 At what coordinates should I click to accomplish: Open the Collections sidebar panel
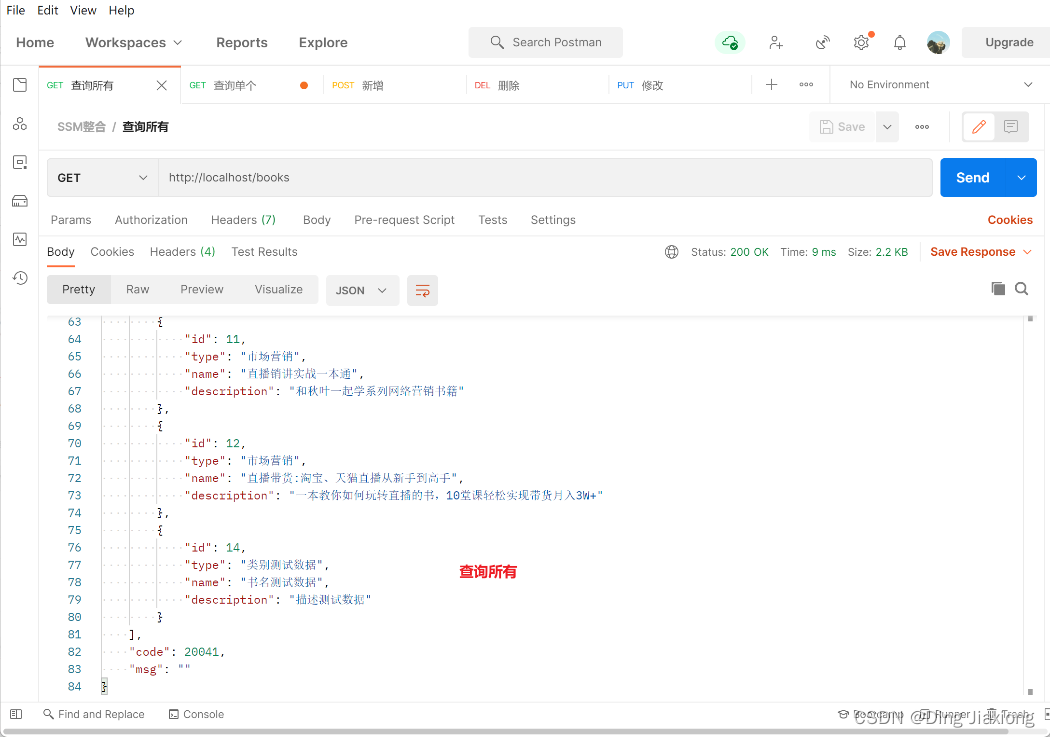pyautogui.click(x=19, y=85)
